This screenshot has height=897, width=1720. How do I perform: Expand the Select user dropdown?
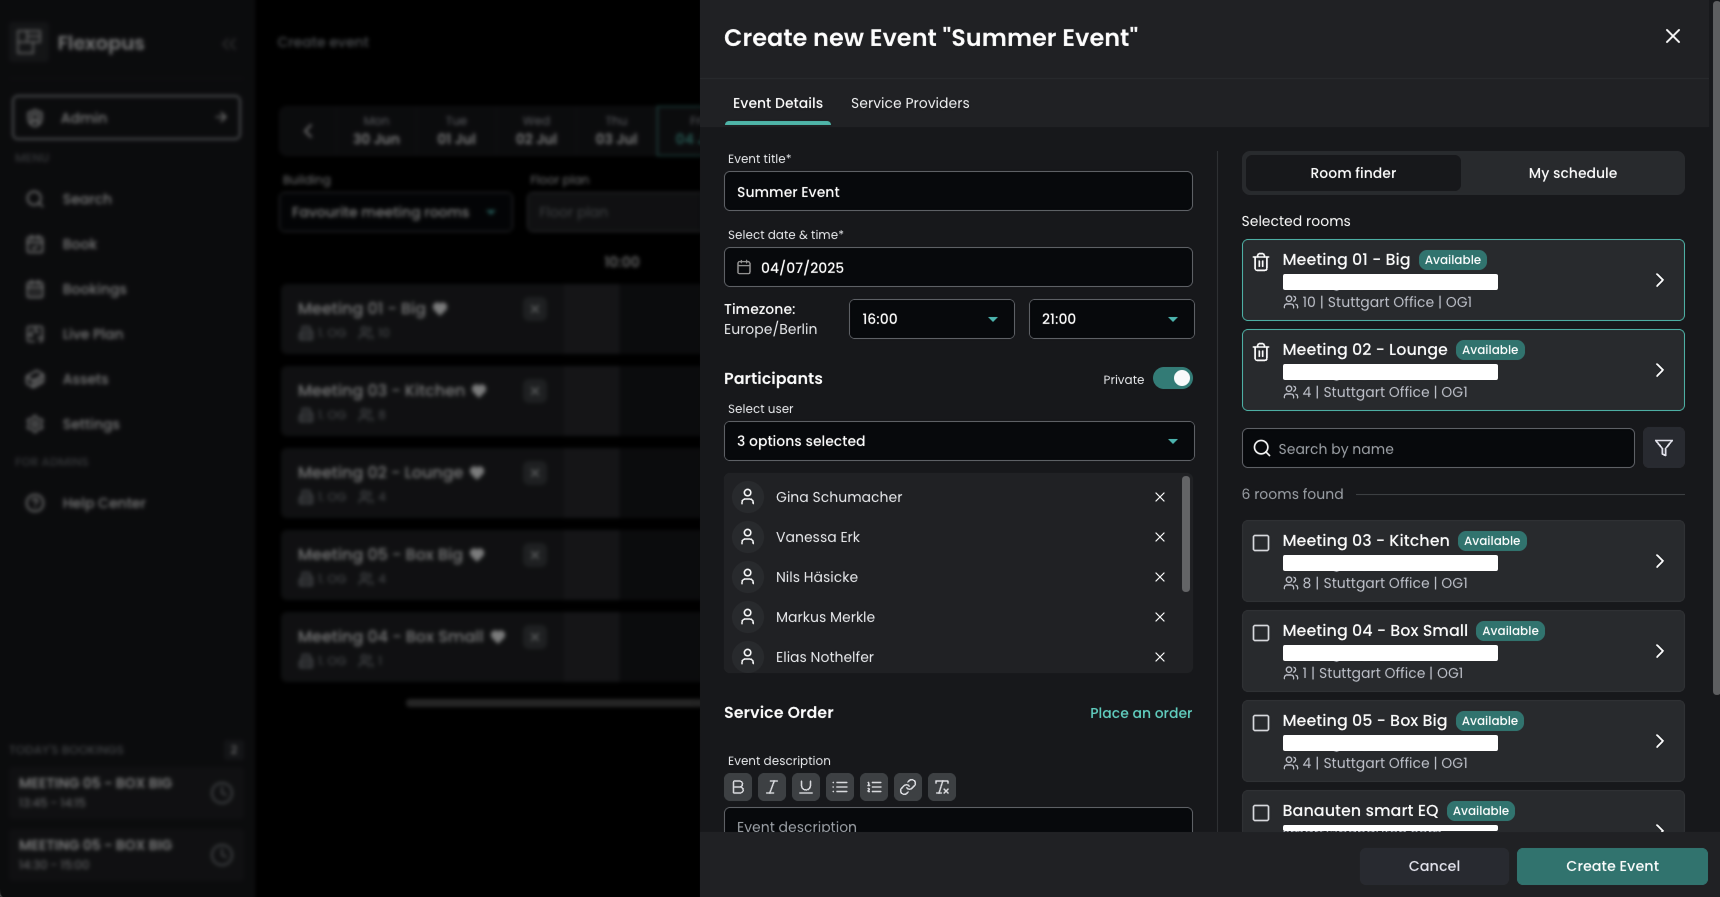(x=957, y=441)
